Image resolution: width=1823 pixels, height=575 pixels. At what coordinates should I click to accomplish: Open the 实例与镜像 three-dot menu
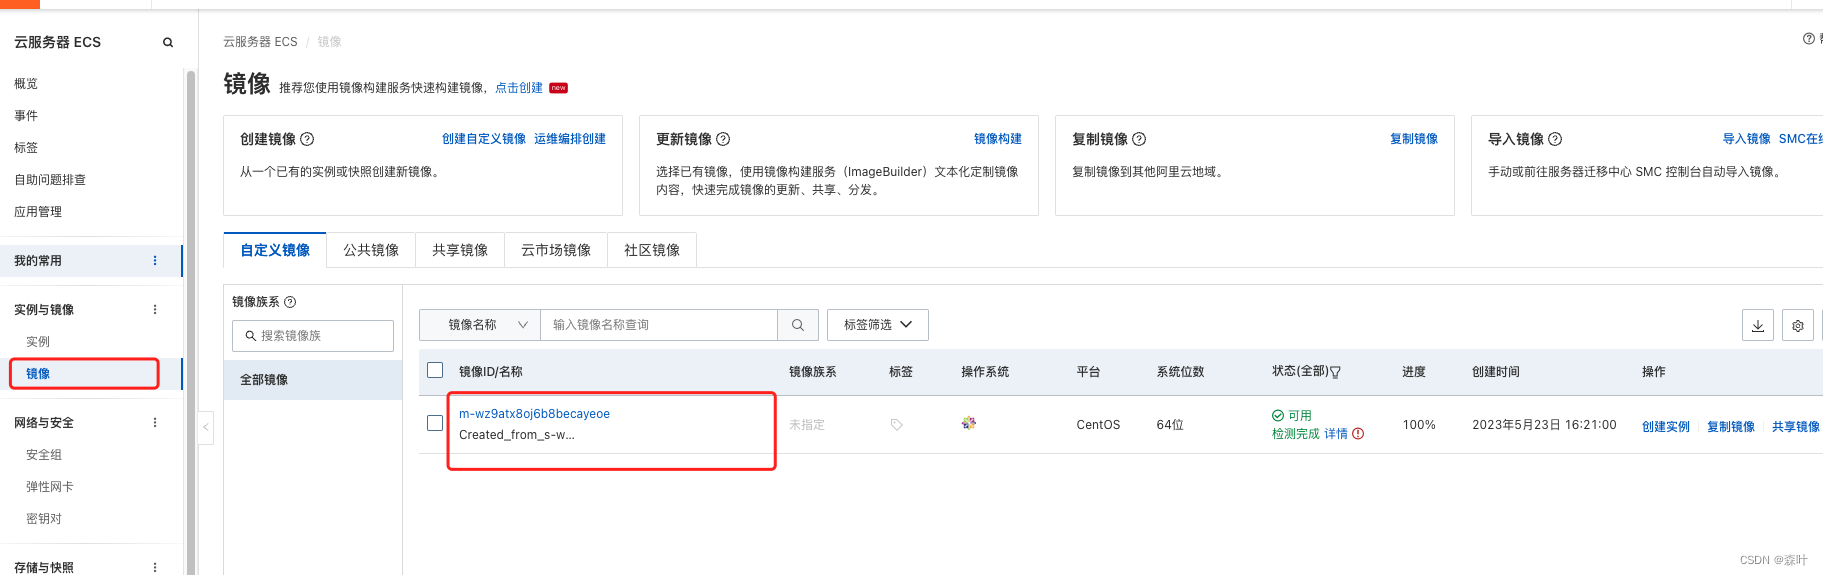coord(155,310)
